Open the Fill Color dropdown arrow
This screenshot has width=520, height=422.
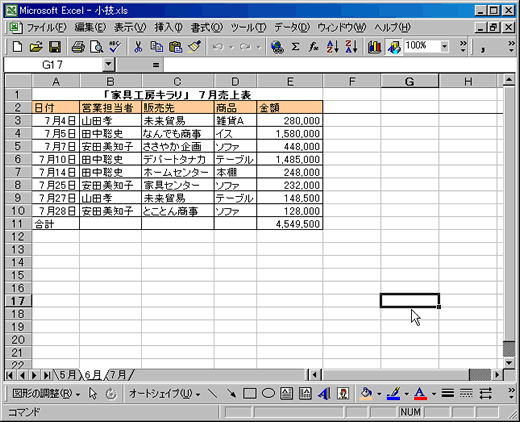click(379, 394)
